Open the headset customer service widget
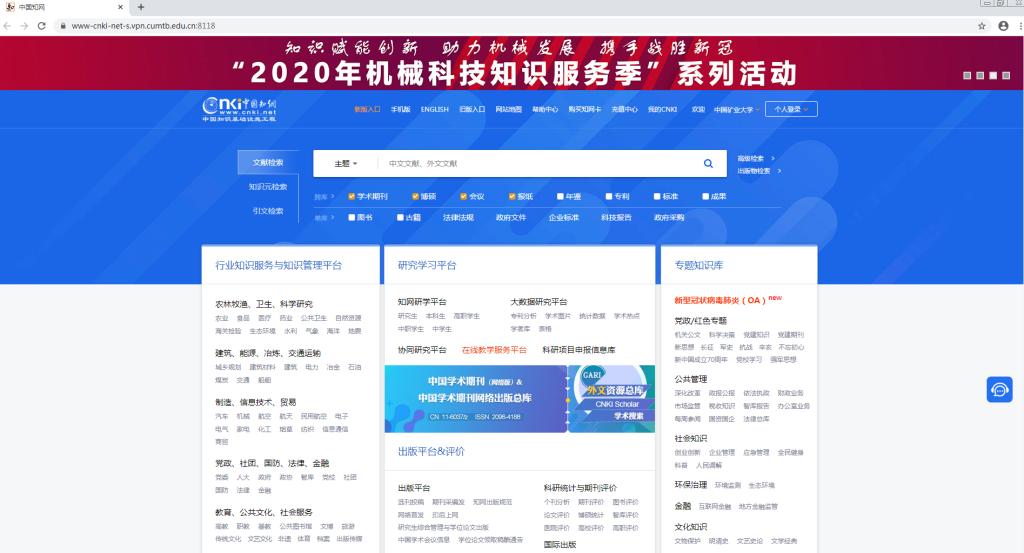Viewport: 1024px width, 553px height. click(999, 389)
